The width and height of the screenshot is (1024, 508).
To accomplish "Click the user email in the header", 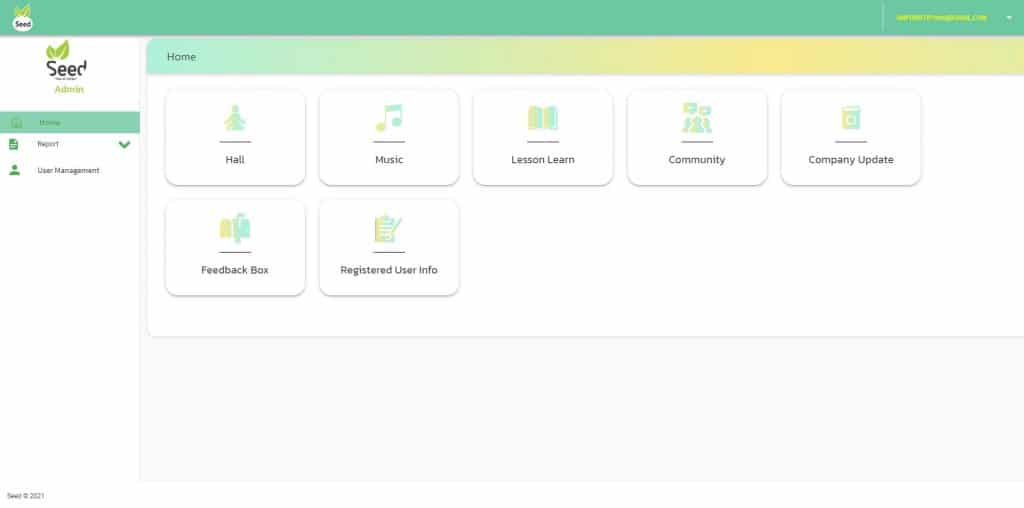I will pyautogui.click(x=941, y=18).
